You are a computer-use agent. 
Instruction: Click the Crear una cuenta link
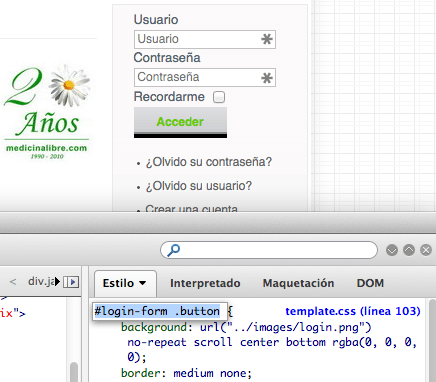pos(191,208)
